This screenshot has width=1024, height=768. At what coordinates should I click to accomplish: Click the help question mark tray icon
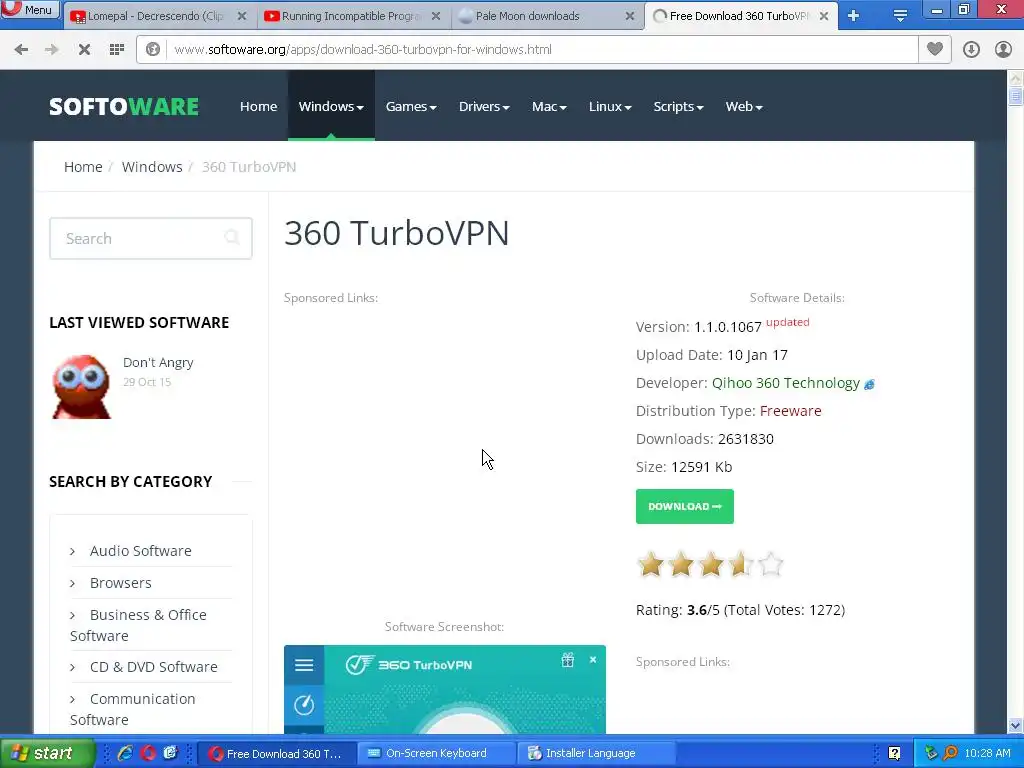895,753
